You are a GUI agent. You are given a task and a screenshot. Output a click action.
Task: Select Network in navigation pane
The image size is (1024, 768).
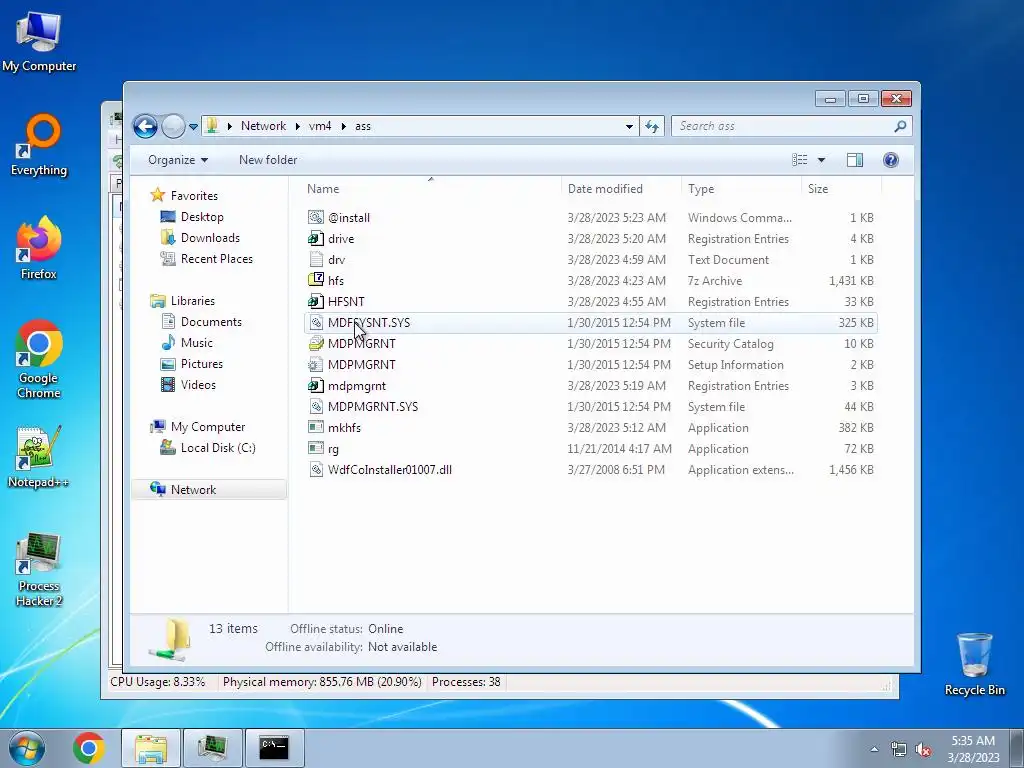coord(209,490)
